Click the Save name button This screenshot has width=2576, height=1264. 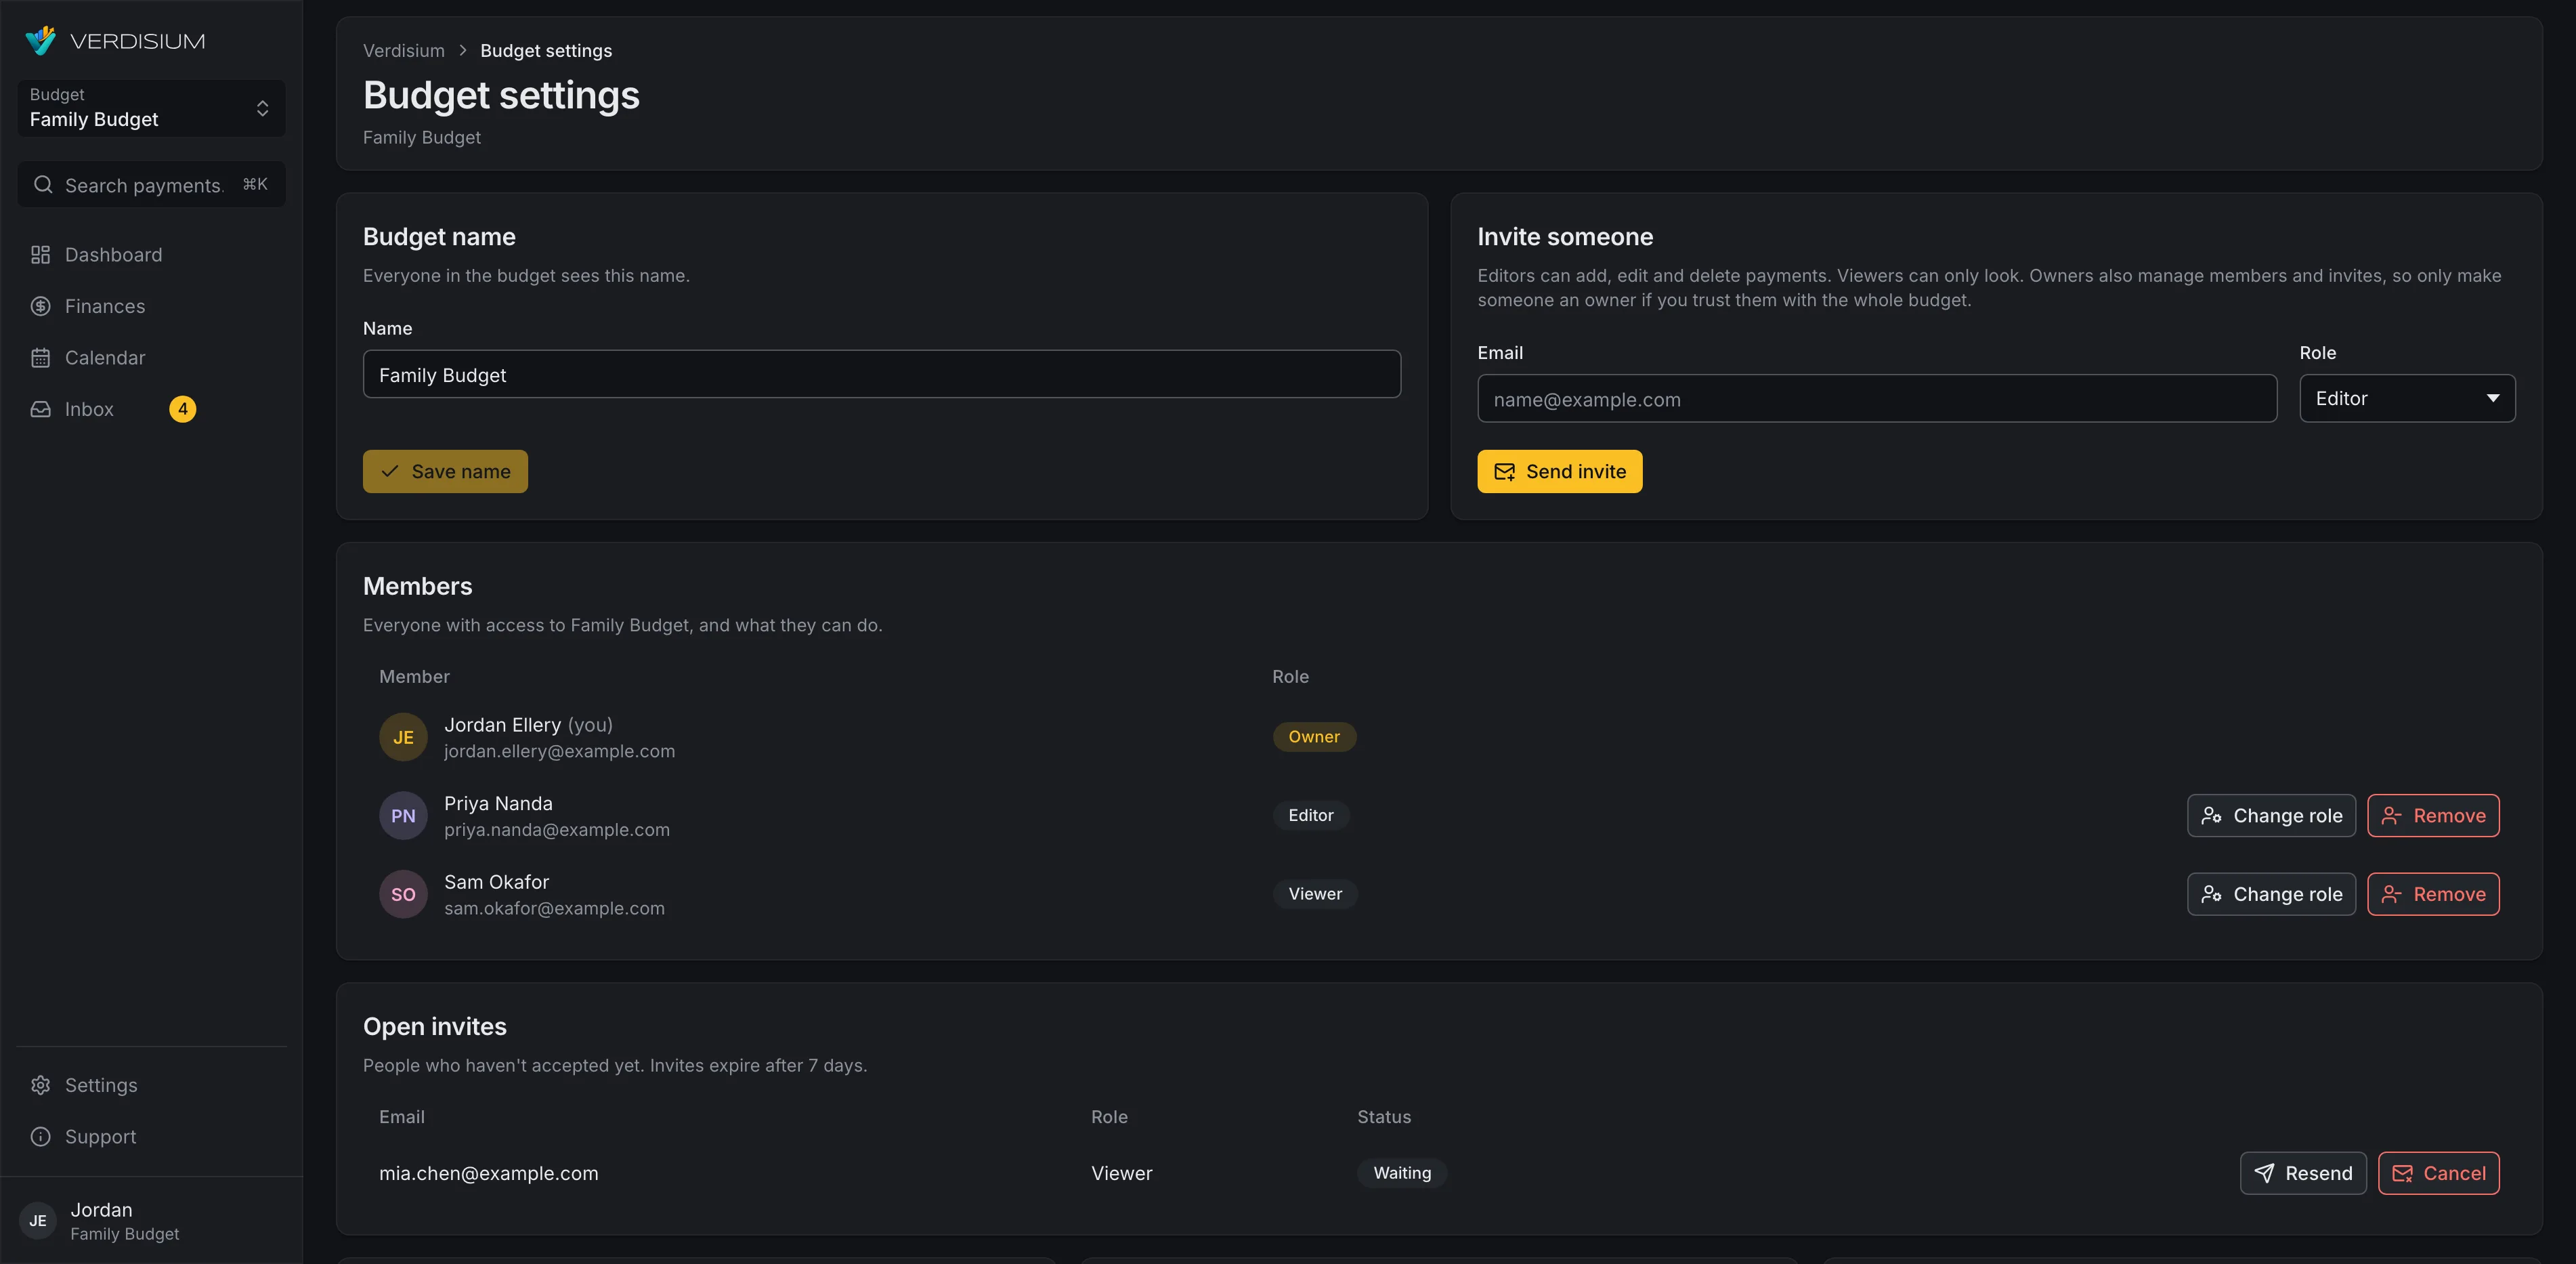click(445, 471)
